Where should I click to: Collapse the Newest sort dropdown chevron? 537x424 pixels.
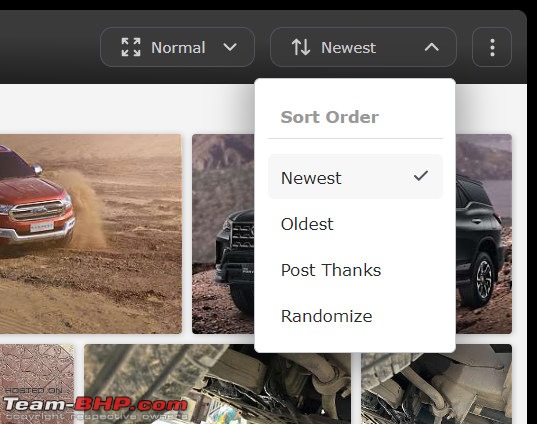(432, 47)
